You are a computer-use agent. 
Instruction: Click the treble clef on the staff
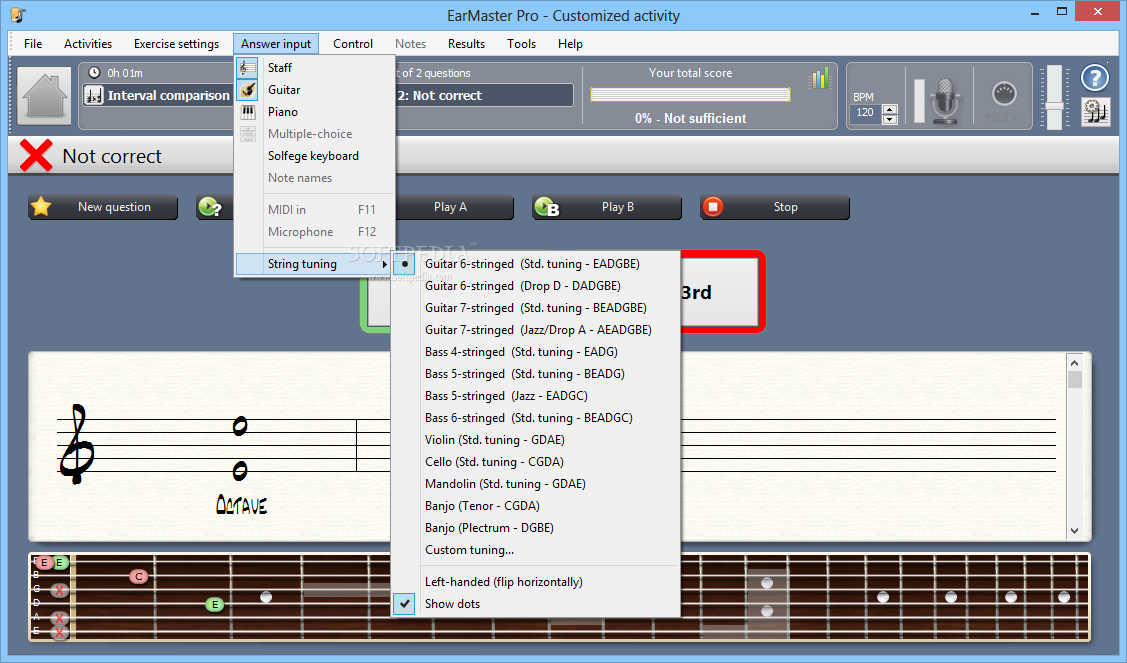click(76, 444)
